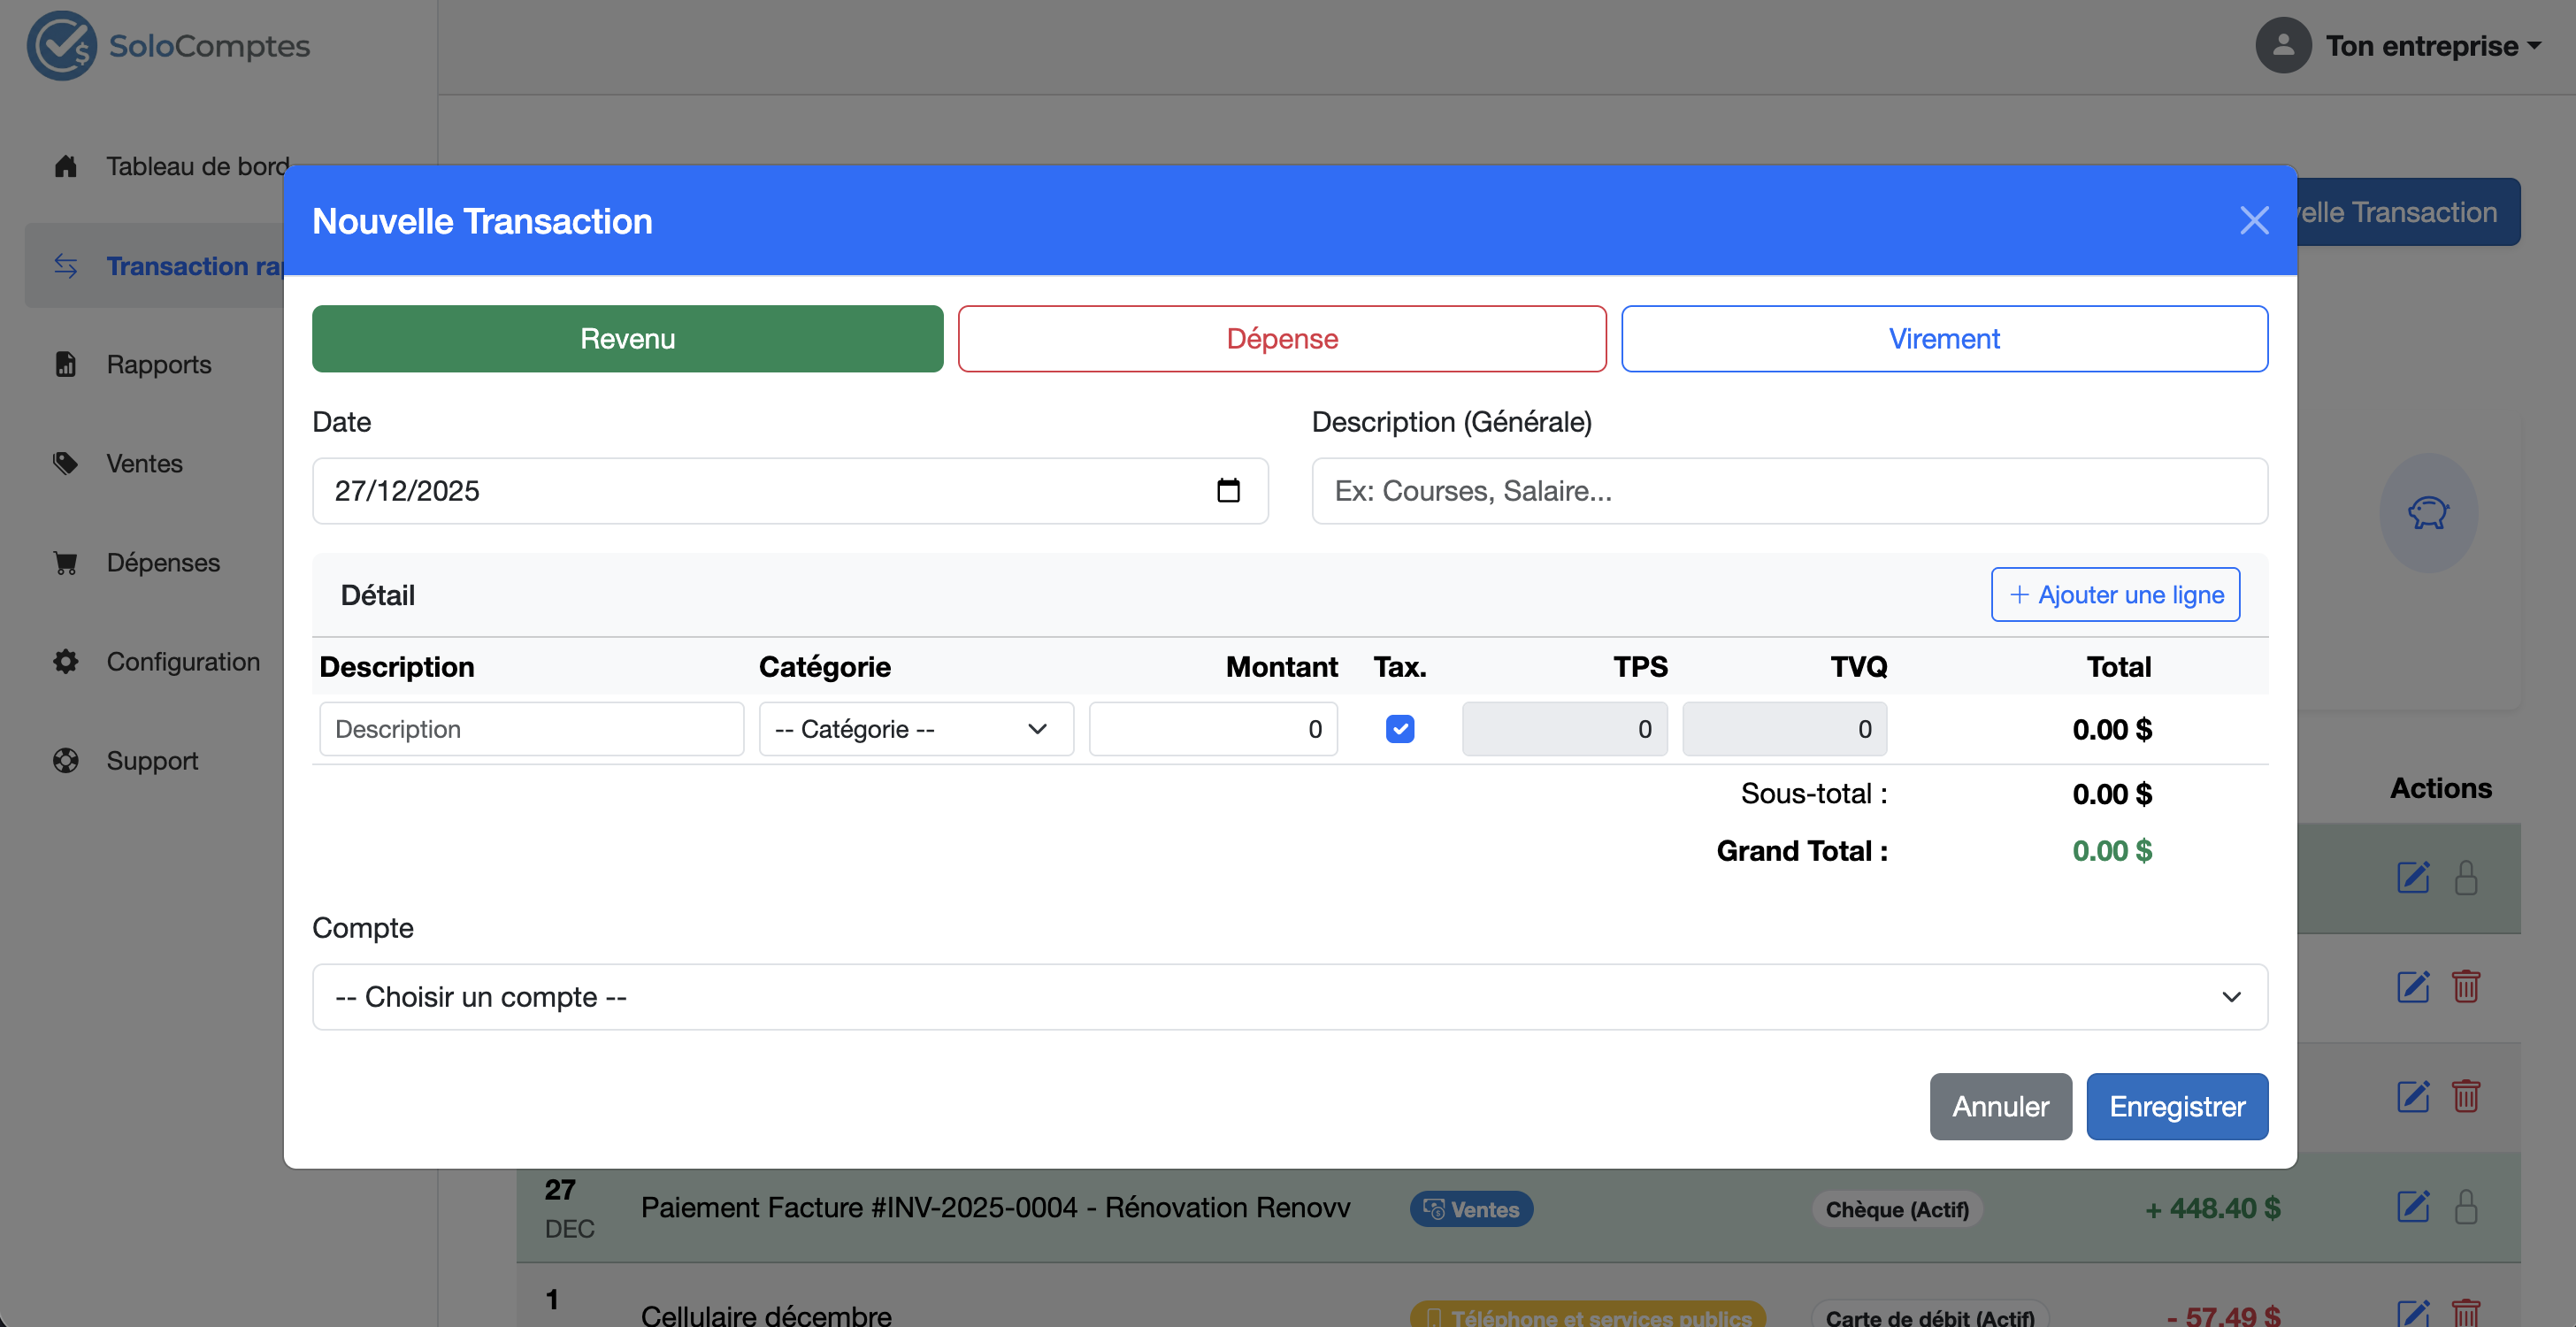Image resolution: width=2576 pixels, height=1327 pixels.
Task: Open the date picker calendar icon
Action: [x=1228, y=491]
